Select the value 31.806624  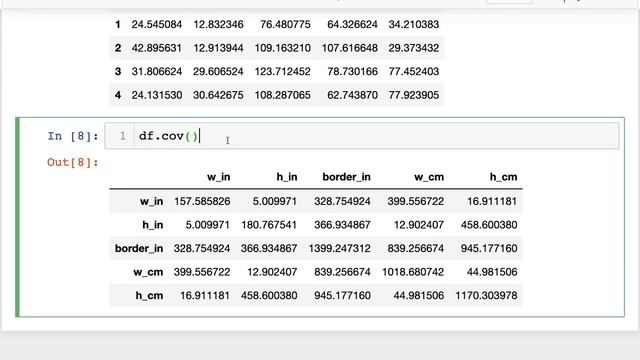(x=157, y=72)
